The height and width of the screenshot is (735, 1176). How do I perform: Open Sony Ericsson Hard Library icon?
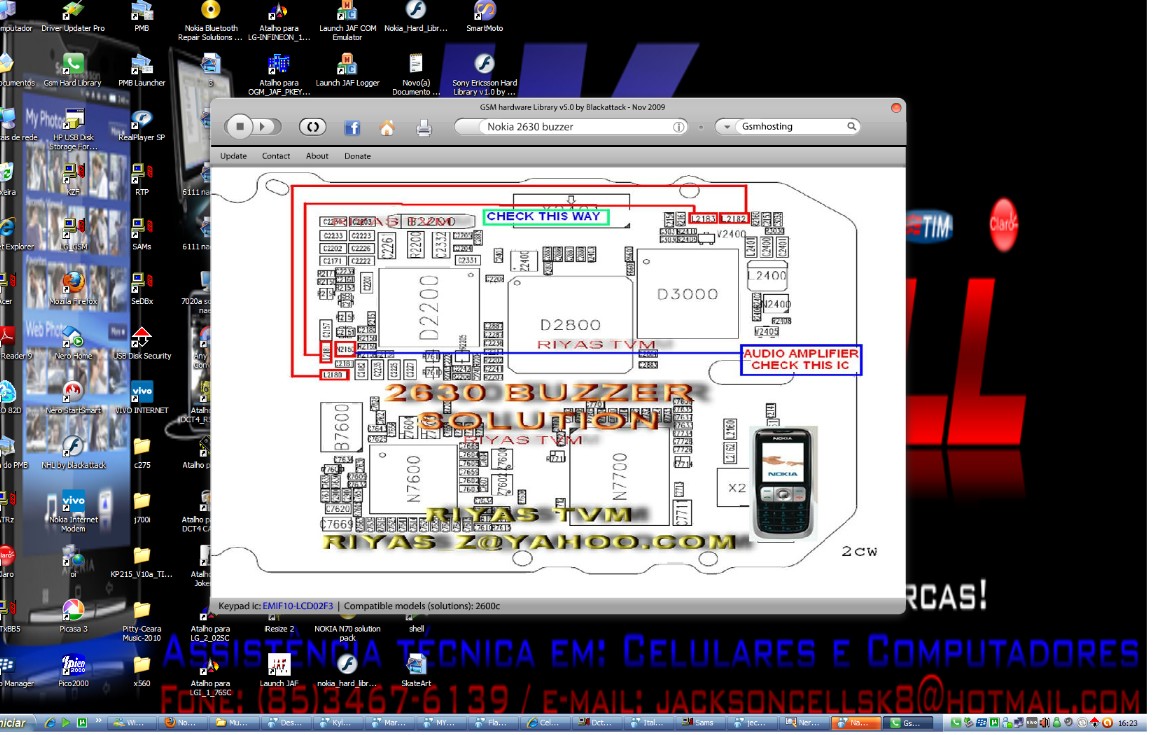pyautogui.click(x=484, y=76)
